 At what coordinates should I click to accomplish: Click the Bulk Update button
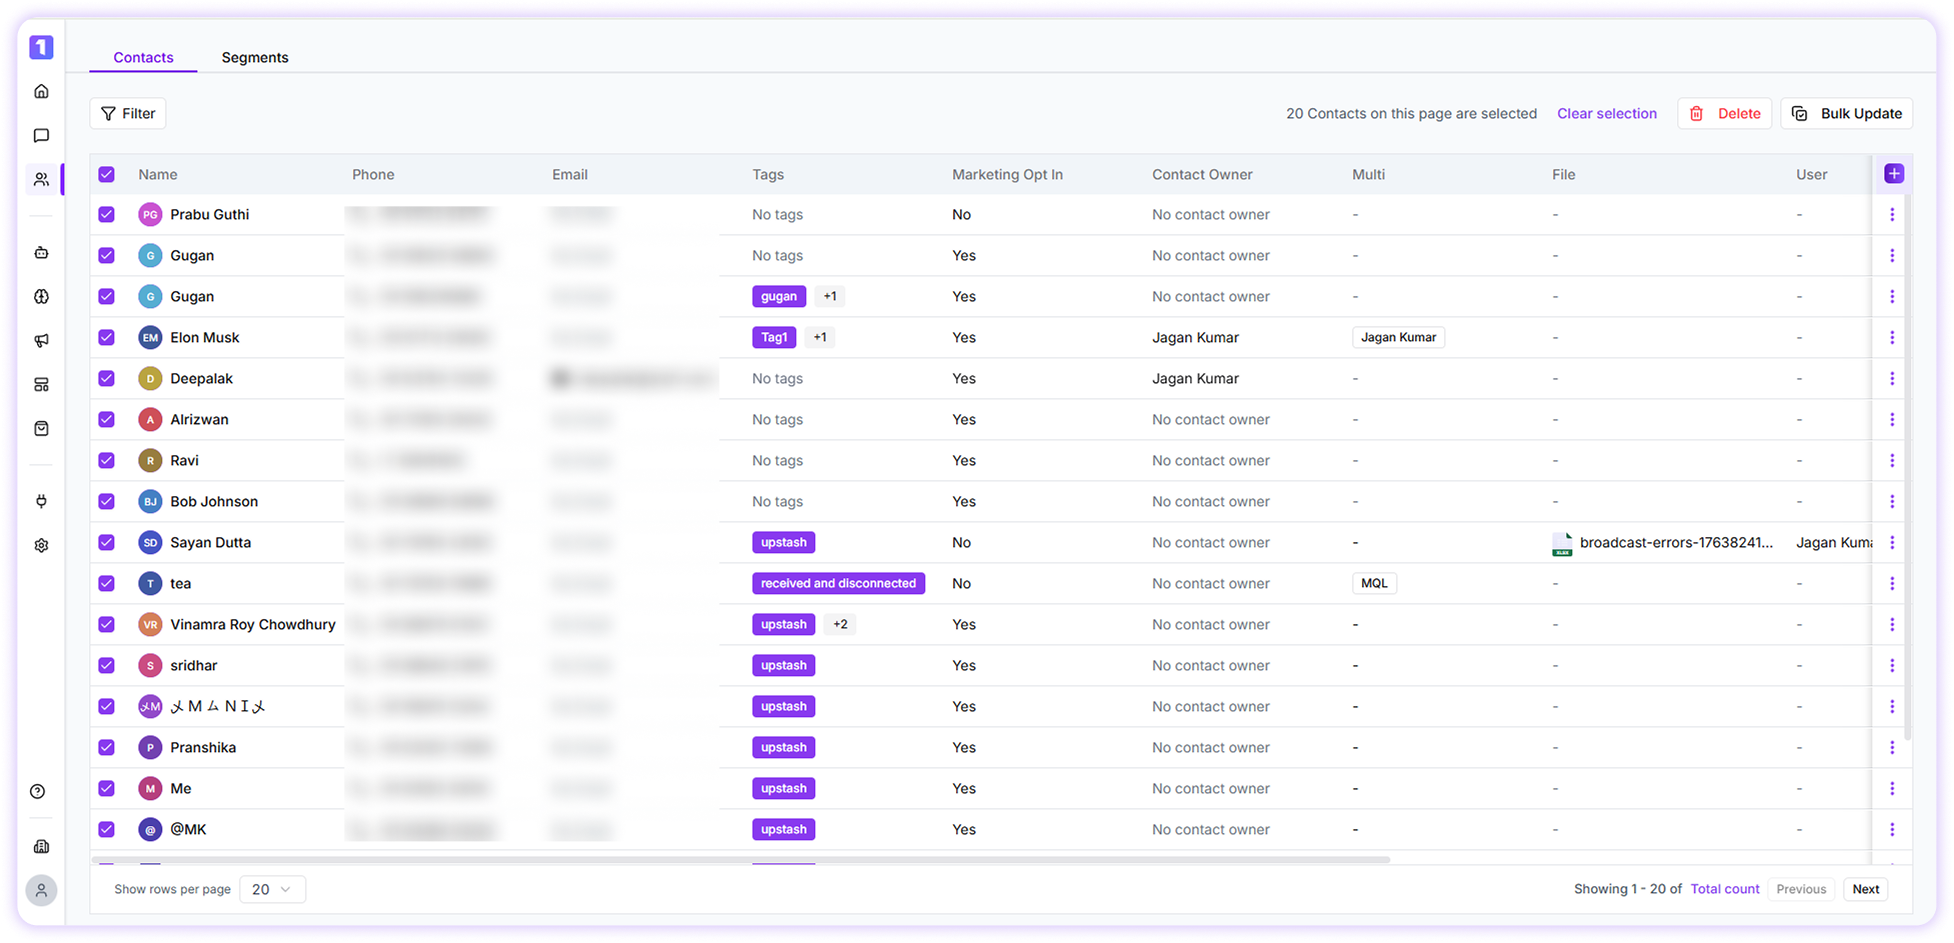tap(1846, 113)
